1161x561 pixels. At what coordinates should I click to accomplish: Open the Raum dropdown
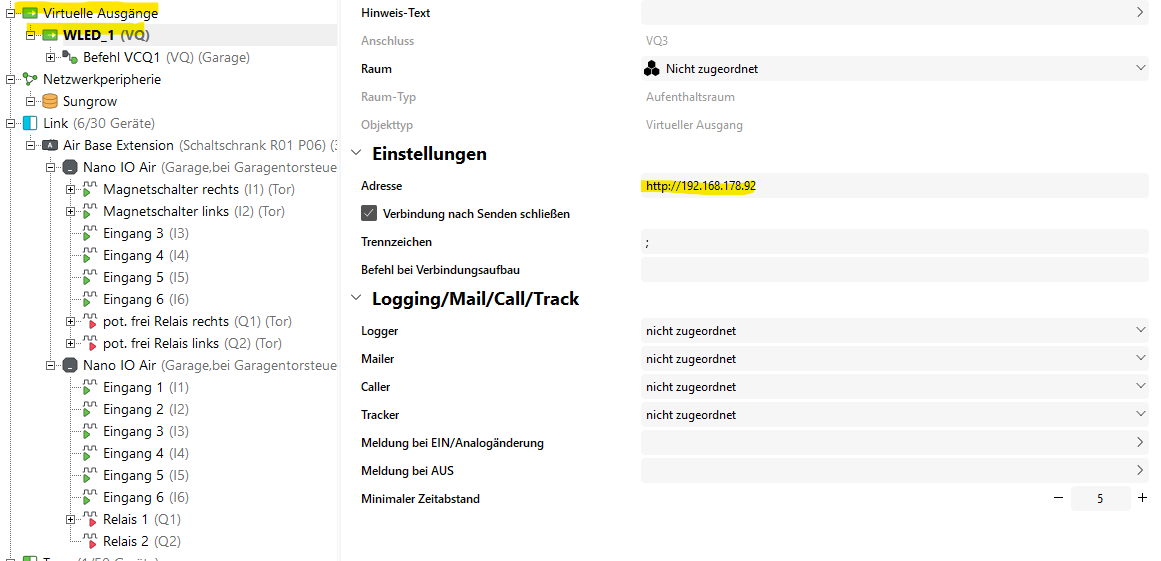click(1140, 68)
